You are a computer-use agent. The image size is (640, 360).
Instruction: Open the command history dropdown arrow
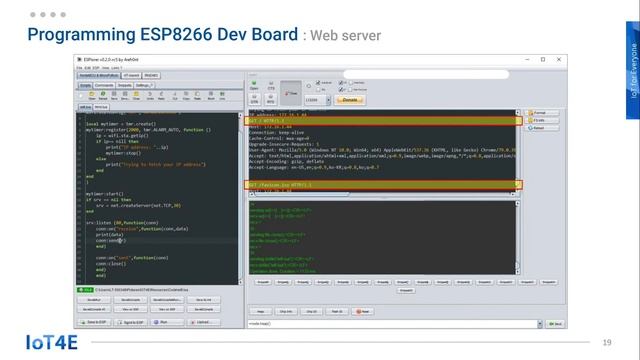pyautogui.click(x=540, y=324)
